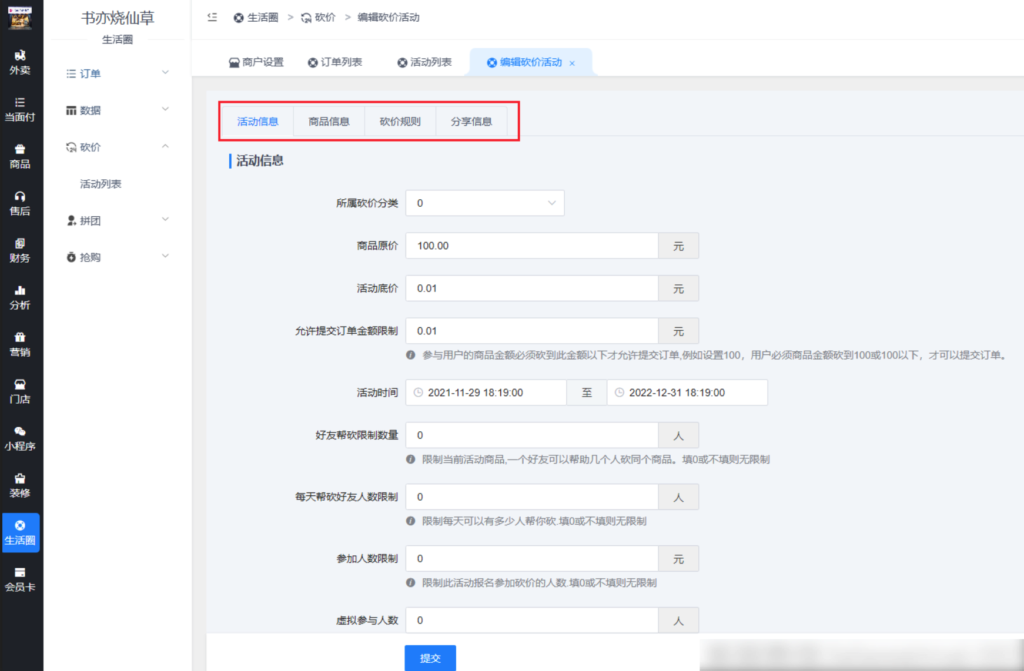Click the 活动结束时间 date field
1024x671 pixels.
click(685, 392)
